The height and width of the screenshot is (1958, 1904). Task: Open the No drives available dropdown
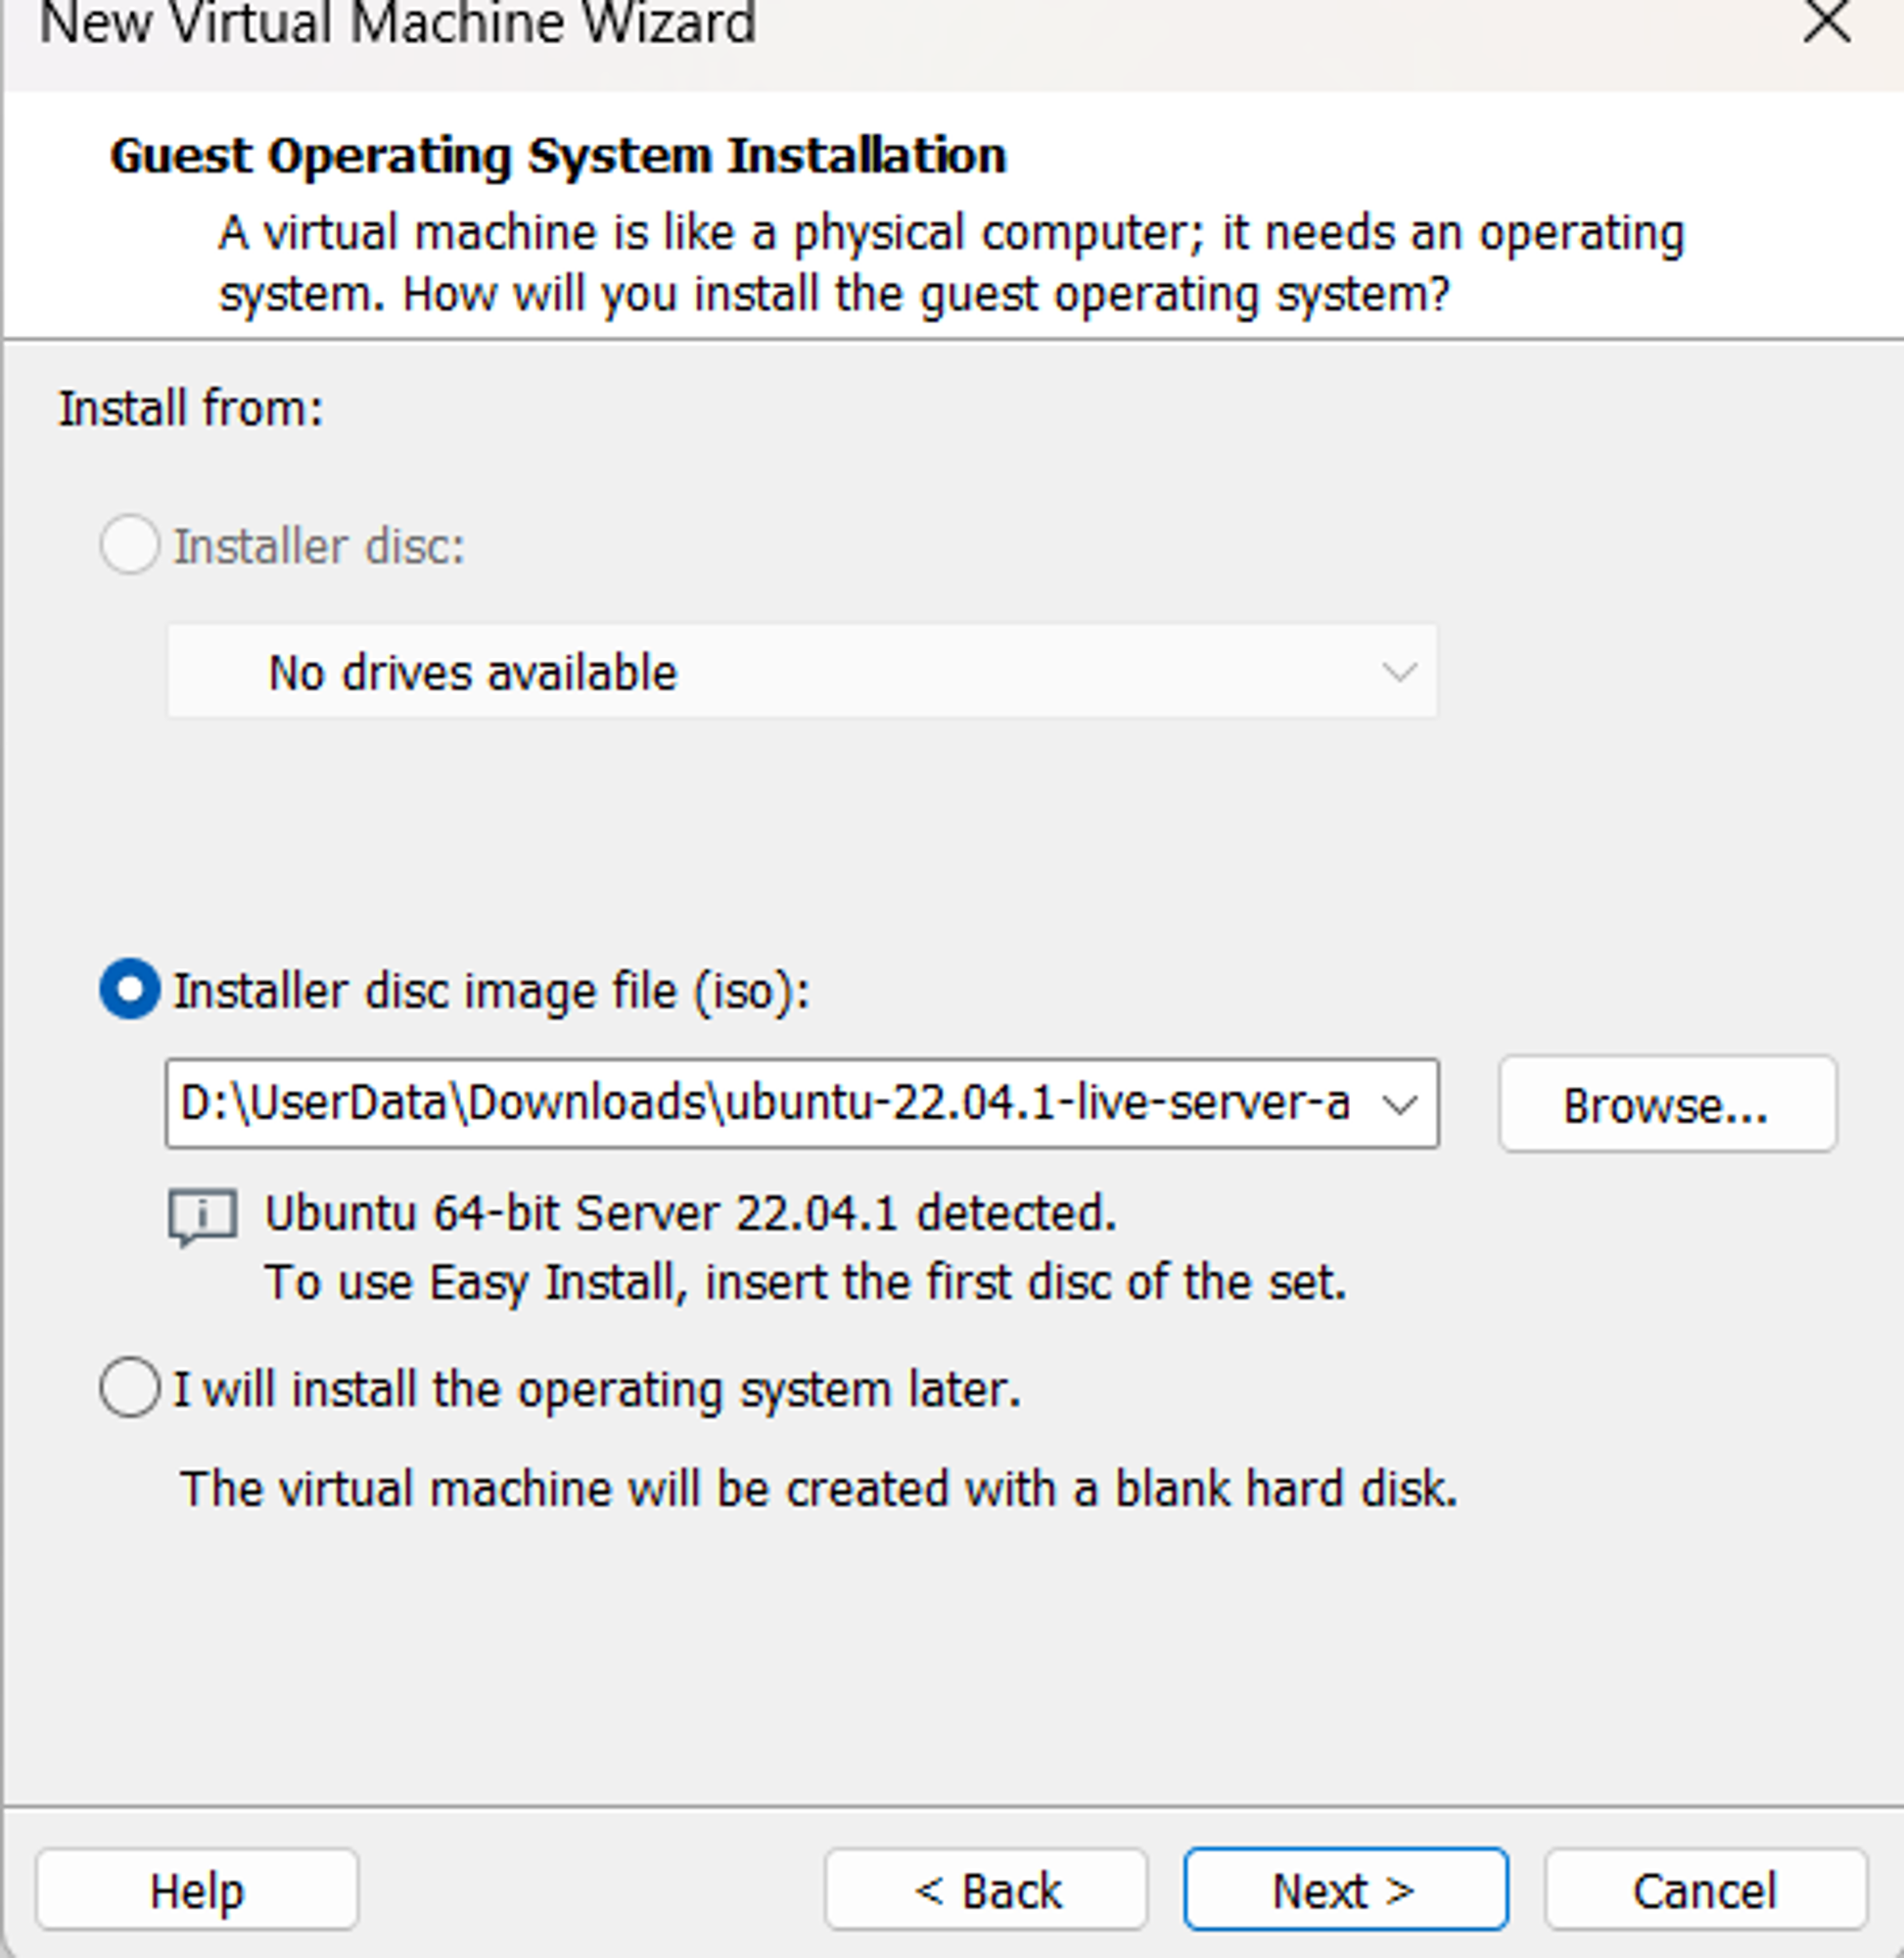pyautogui.click(x=802, y=671)
